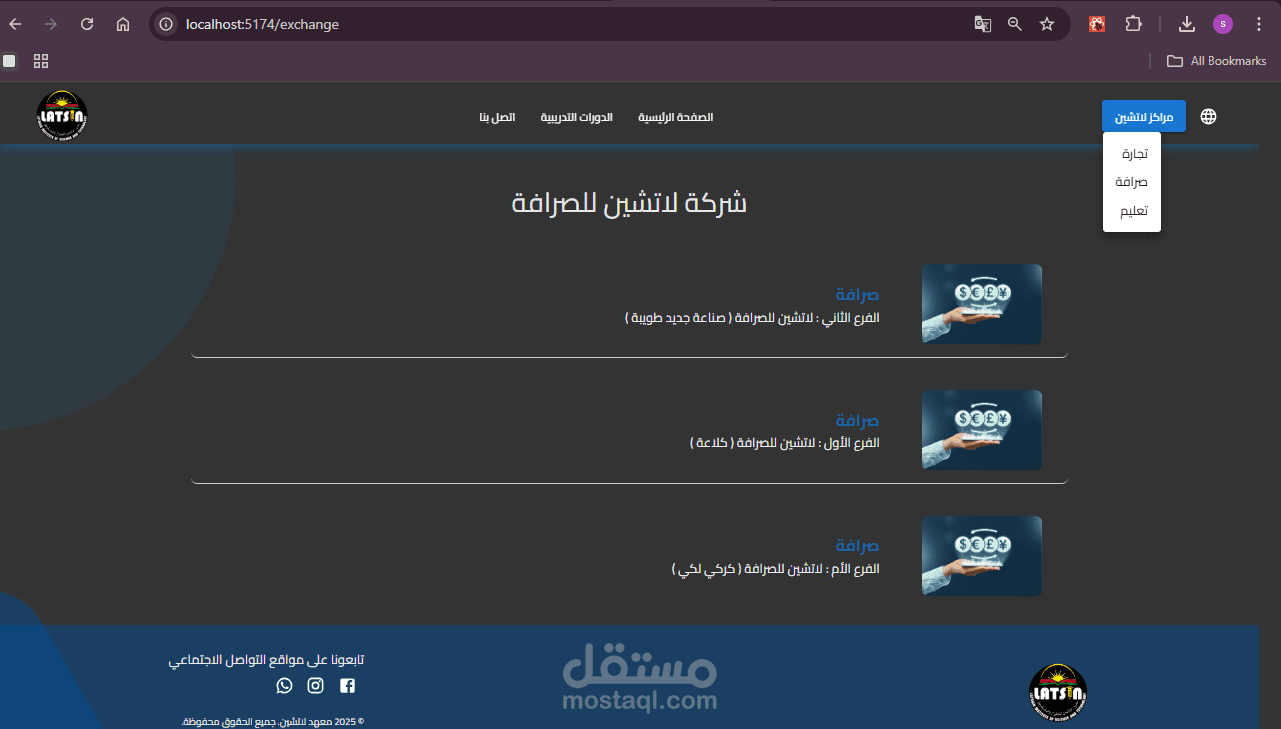Click صرافة heading of الفرع الأول card

(x=857, y=421)
